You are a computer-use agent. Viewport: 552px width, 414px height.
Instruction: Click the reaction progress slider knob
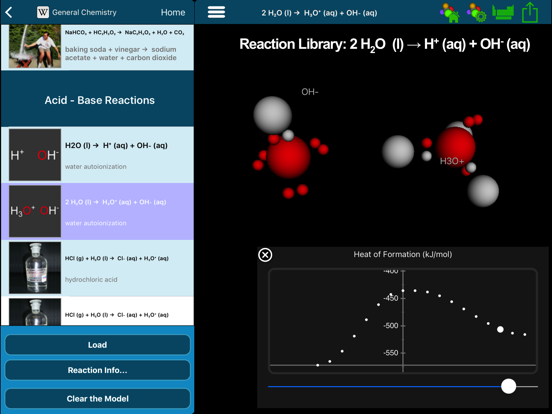508,386
